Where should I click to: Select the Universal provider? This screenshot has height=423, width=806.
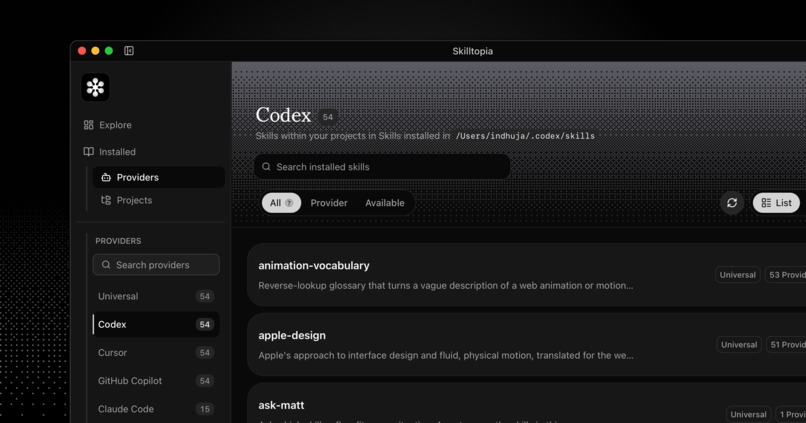pos(156,296)
